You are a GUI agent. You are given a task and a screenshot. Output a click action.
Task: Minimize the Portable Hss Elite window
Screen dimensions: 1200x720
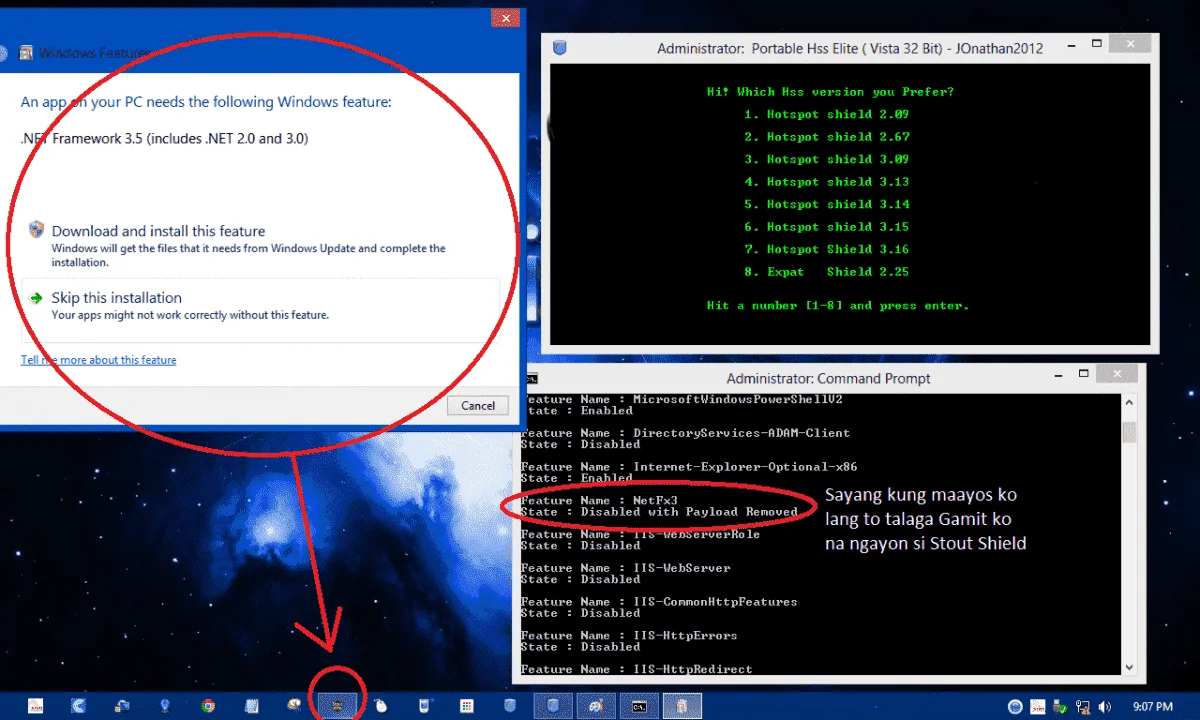pyautogui.click(x=1070, y=45)
